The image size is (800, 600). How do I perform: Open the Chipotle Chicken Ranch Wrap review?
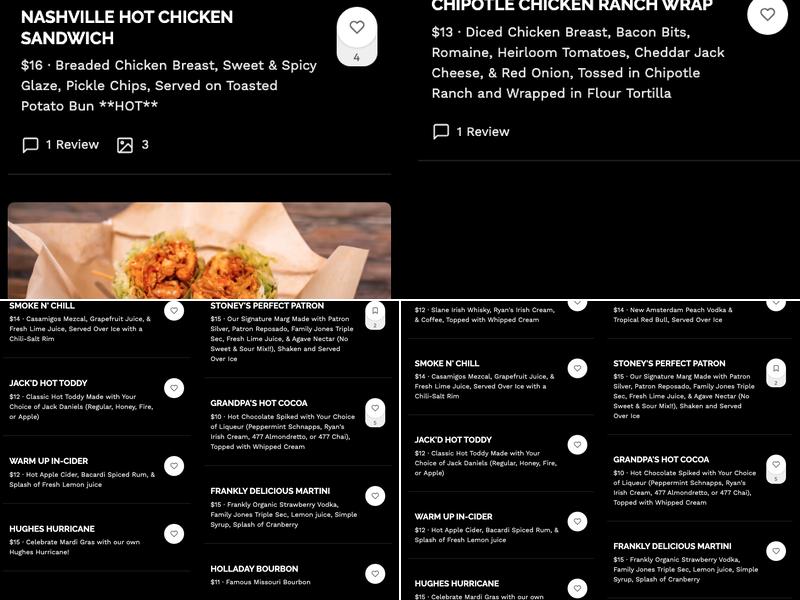(x=471, y=132)
